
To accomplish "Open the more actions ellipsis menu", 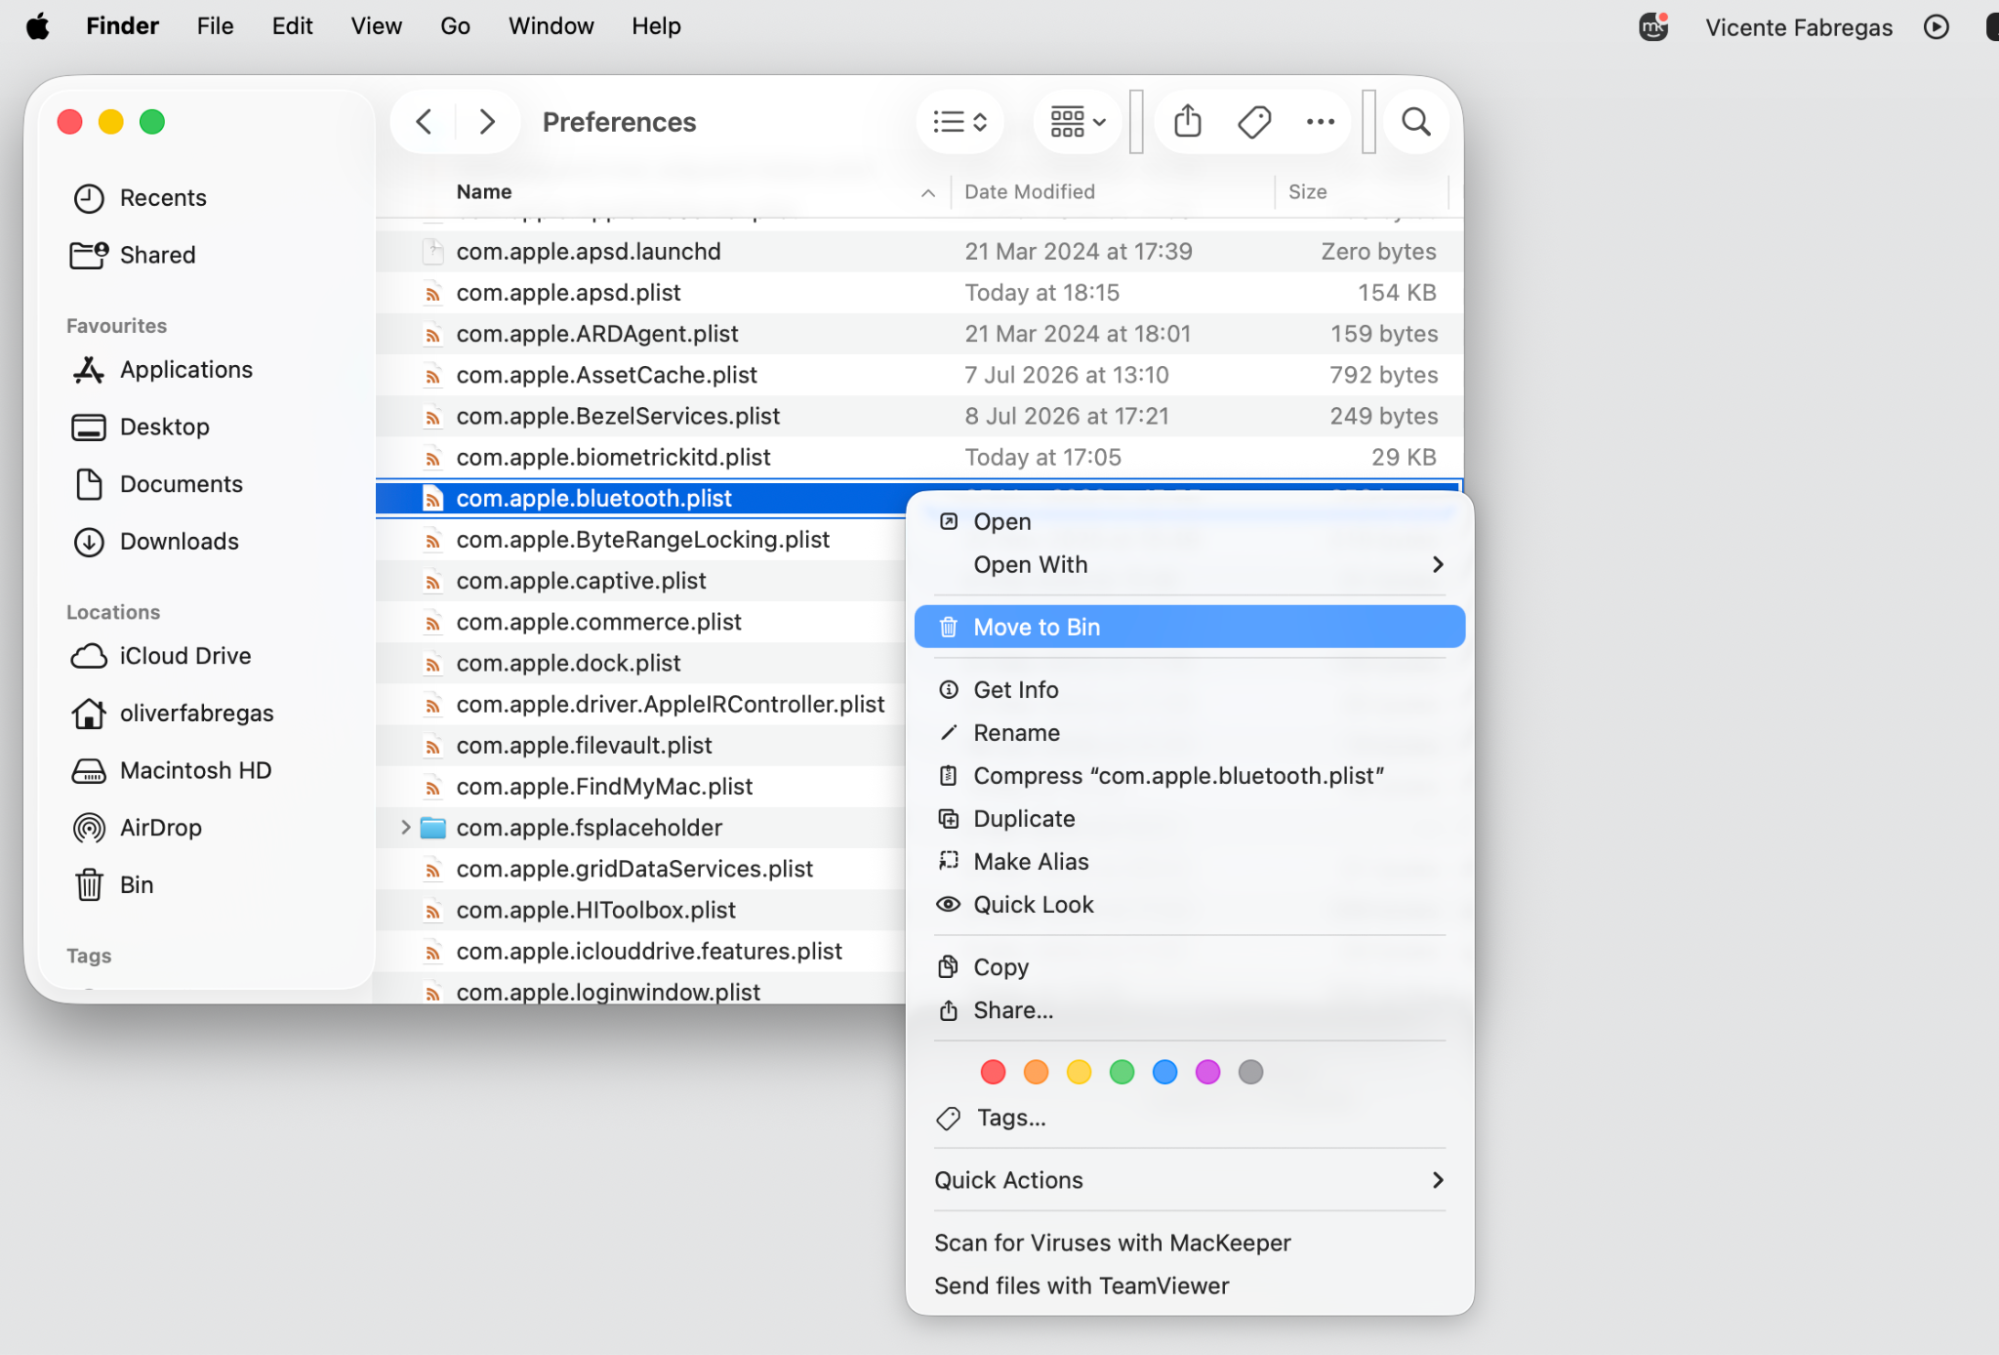I will [x=1320, y=122].
